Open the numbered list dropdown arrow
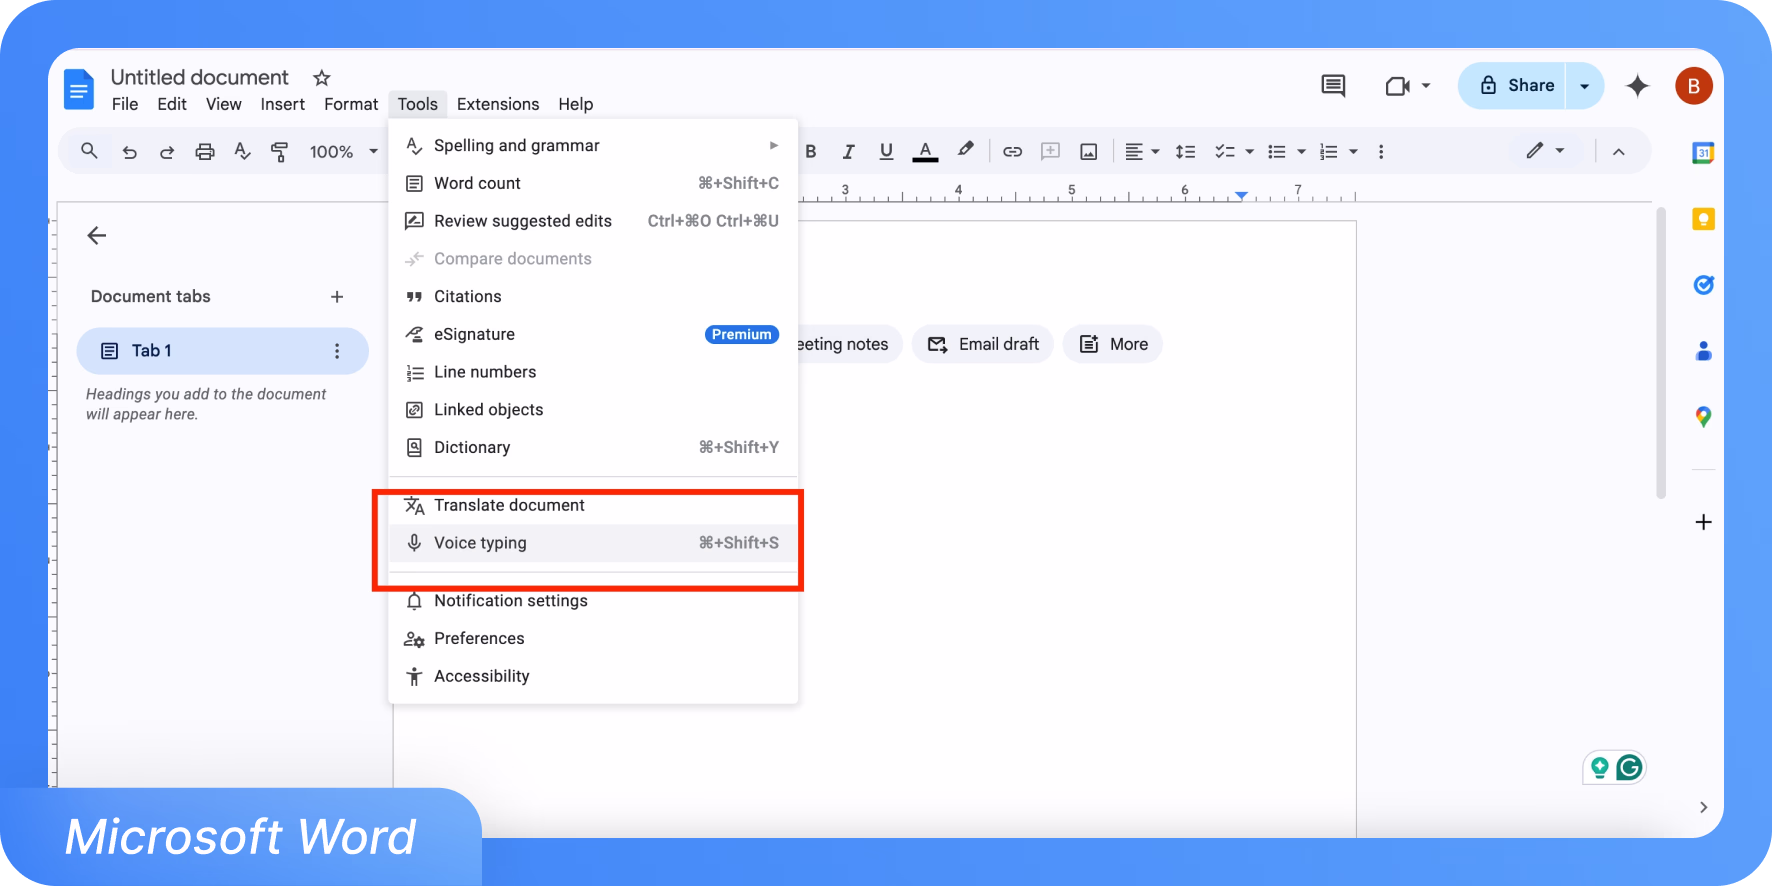 1353,152
